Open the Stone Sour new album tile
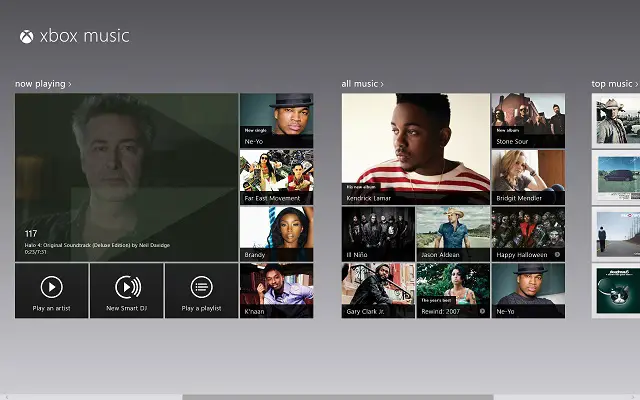The width and height of the screenshot is (640, 400). tap(528, 120)
